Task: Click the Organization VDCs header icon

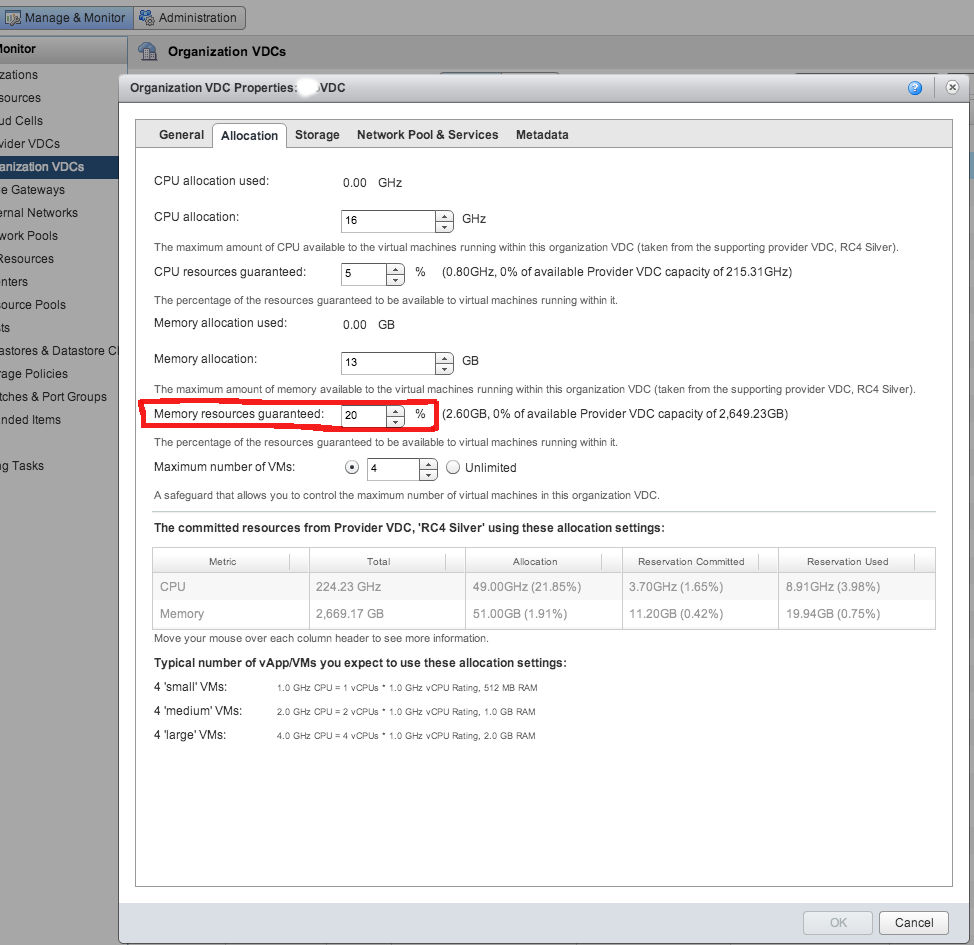Action: (x=148, y=52)
